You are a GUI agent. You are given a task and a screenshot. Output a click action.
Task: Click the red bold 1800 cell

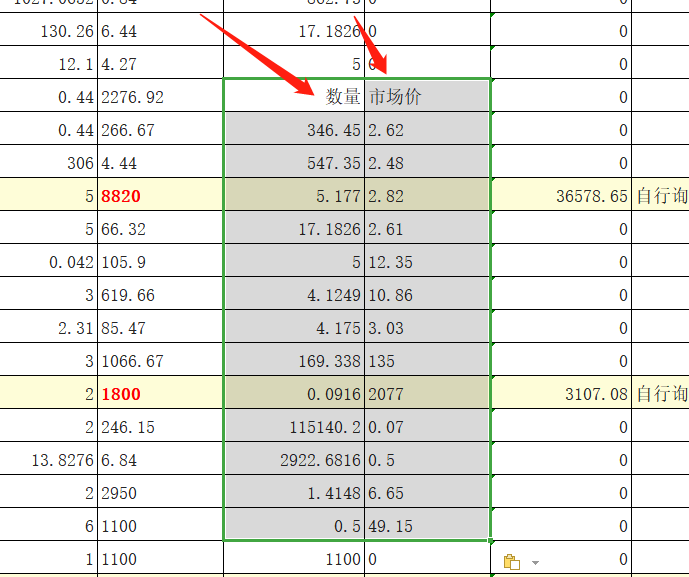[x=160, y=394]
